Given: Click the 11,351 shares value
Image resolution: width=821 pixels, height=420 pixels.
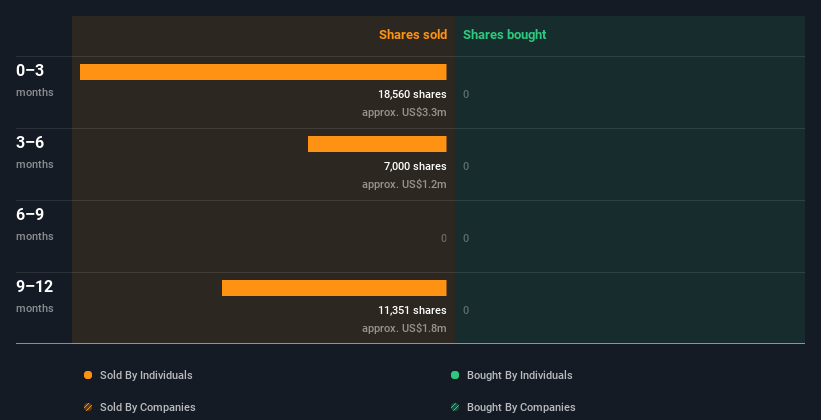Looking at the screenshot, I should click(412, 311).
